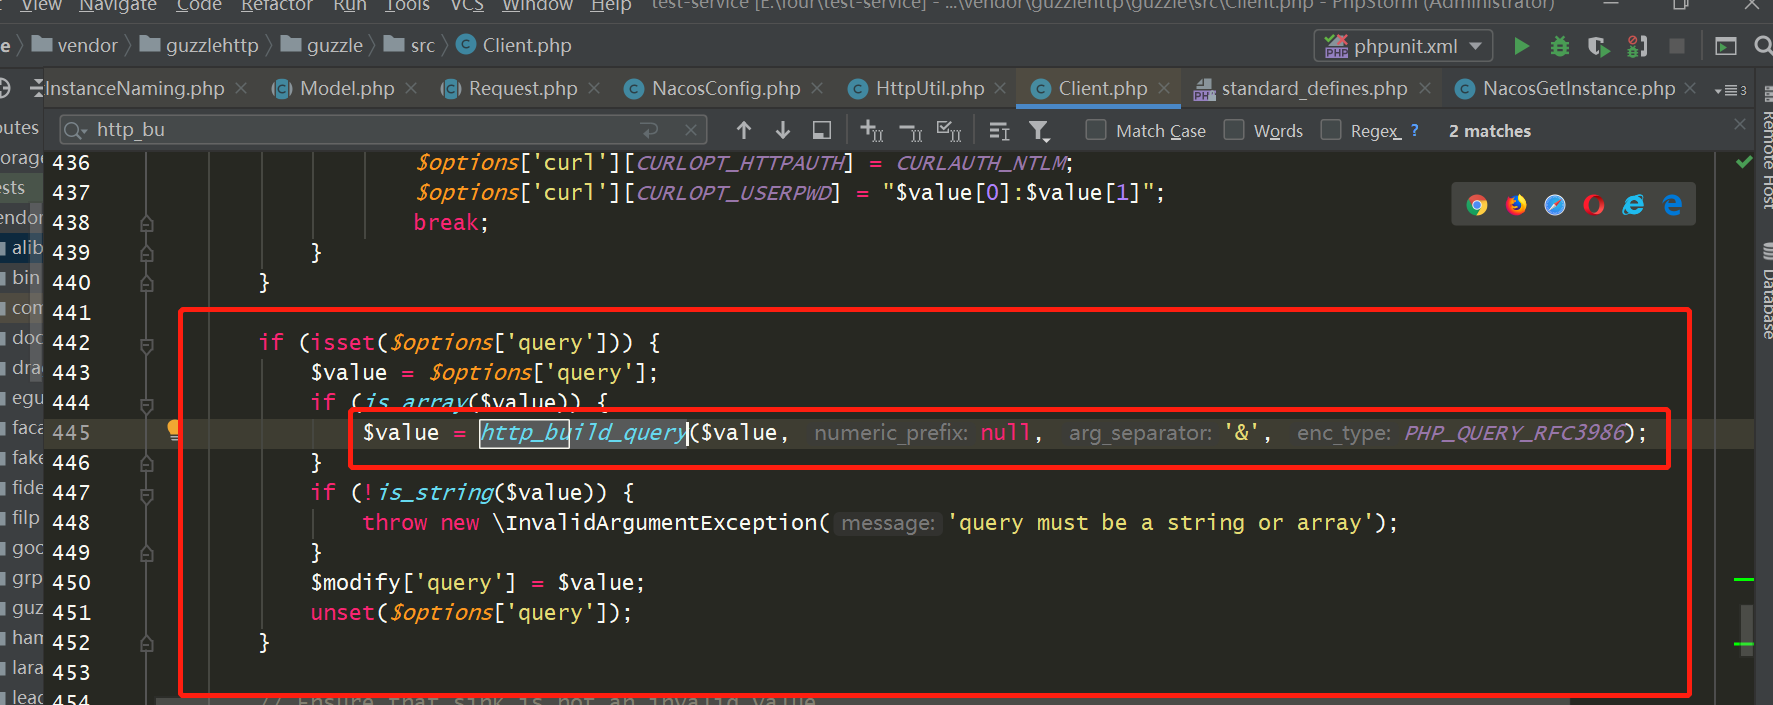This screenshot has width=1773, height=705.
Task: Unselect occurrence icon in search bar
Action: tap(910, 131)
